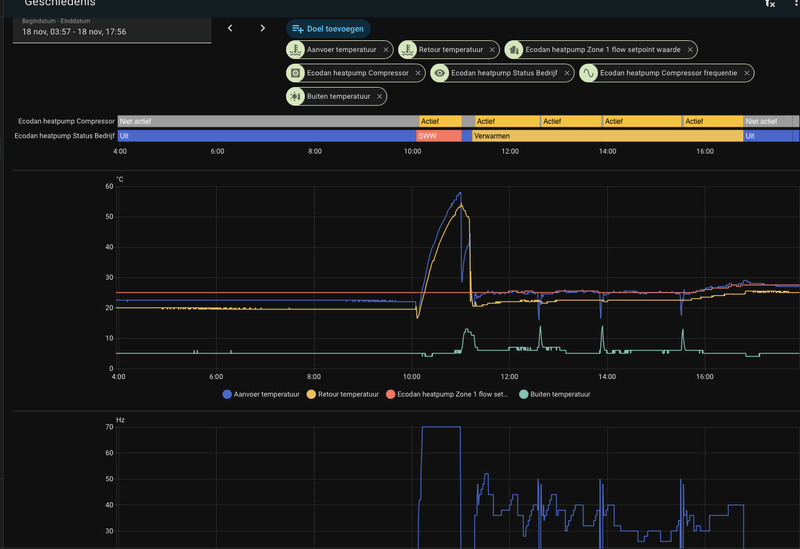Click the SWW status segment in timeline
The height and width of the screenshot is (549, 800).
(x=439, y=136)
